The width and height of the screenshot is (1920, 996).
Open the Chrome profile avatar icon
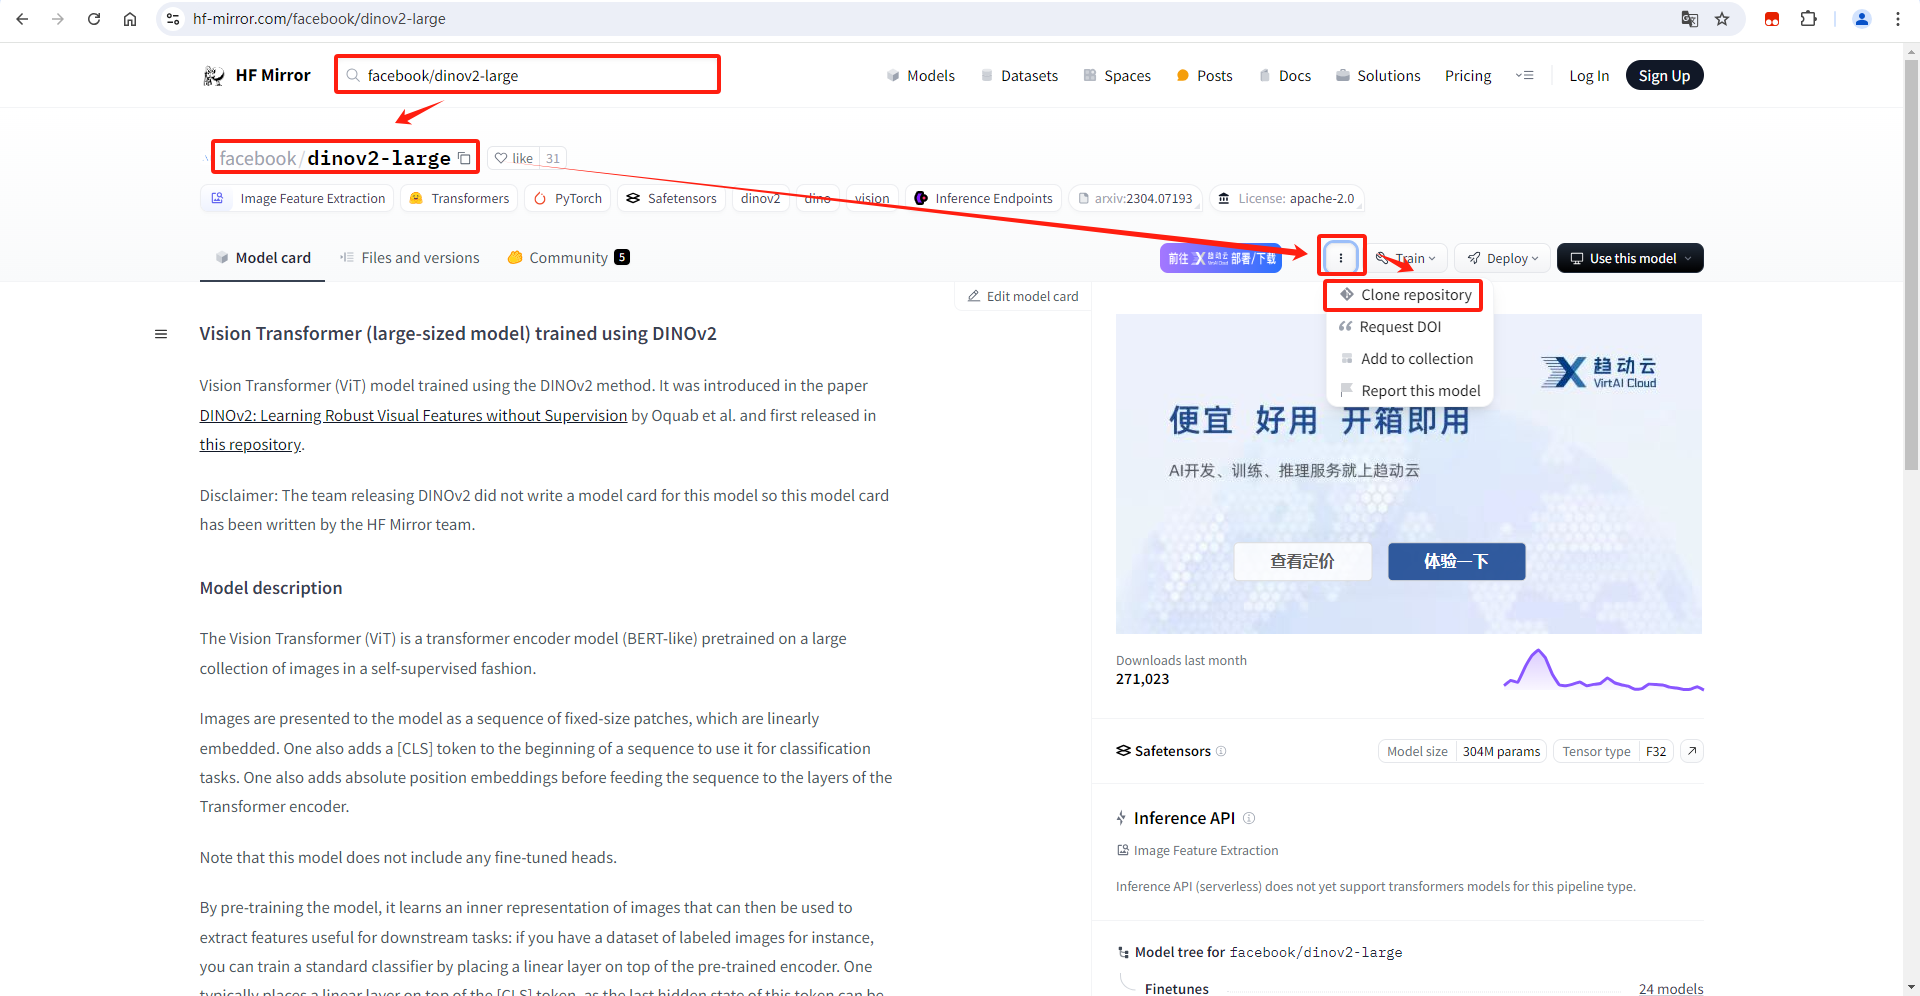coord(1862,19)
